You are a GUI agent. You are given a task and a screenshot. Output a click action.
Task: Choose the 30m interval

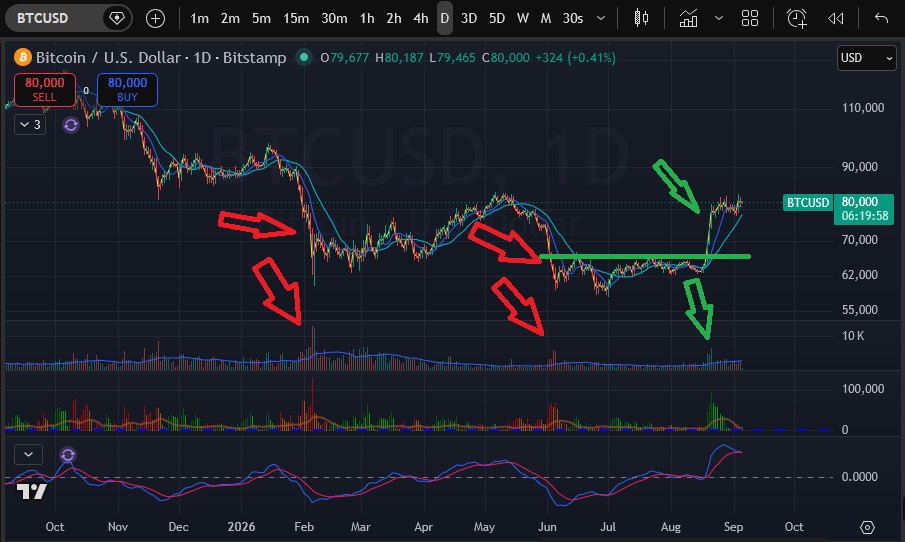334,18
